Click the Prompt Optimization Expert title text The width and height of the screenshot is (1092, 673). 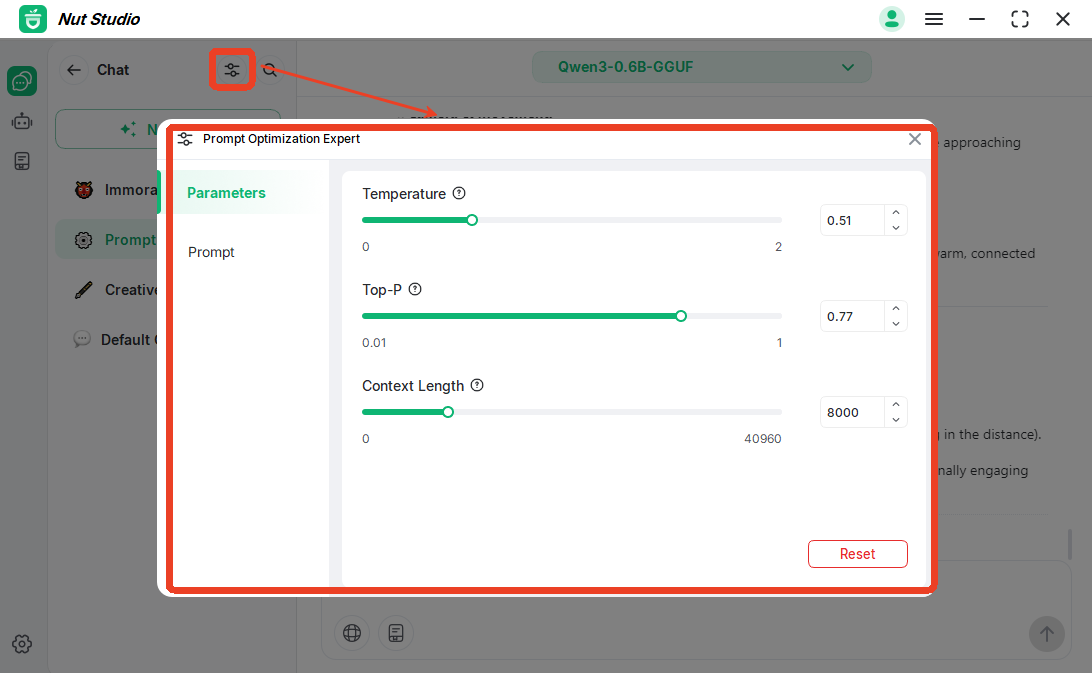pos(281,139)
